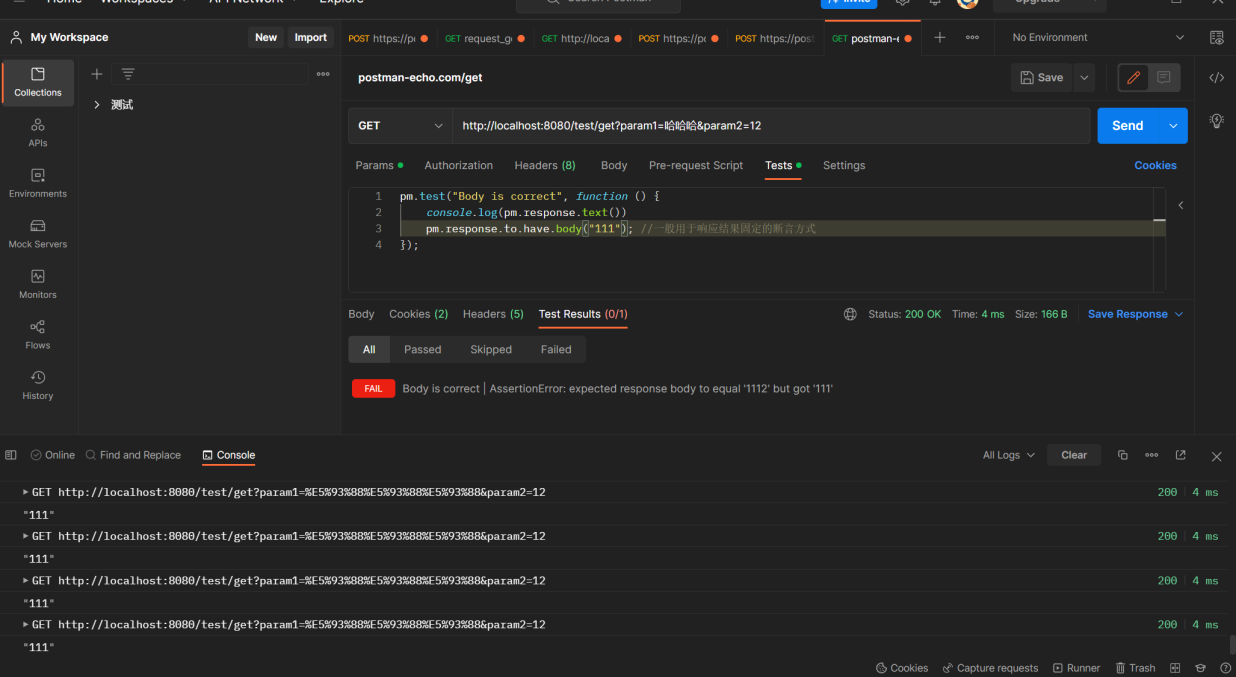Click the two-pane view icon in footer
Viewport: 1236px width, 677px height.
pyautogui.click(x=1175, y=668)
